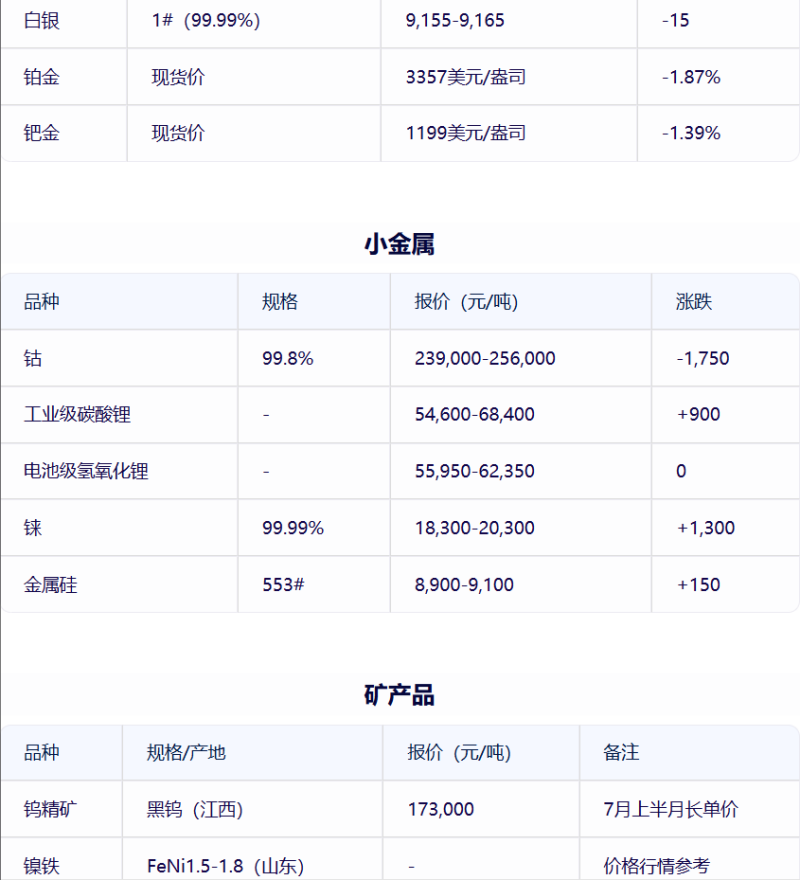
Task: Click the 铼 price 18,300-20,300
Action: coord(474,528)
